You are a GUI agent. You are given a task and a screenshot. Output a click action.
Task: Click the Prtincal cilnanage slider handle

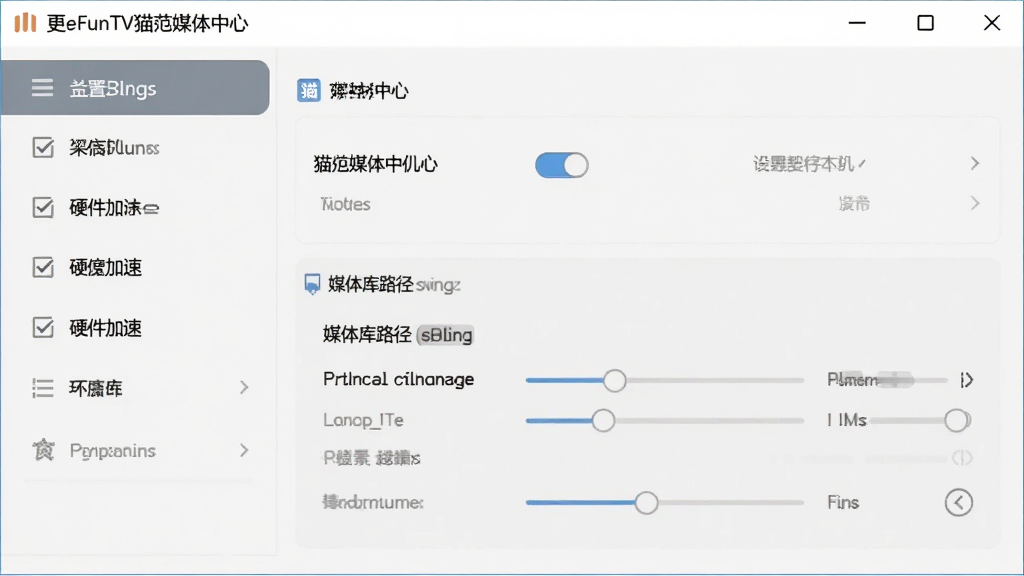[615, 380]
